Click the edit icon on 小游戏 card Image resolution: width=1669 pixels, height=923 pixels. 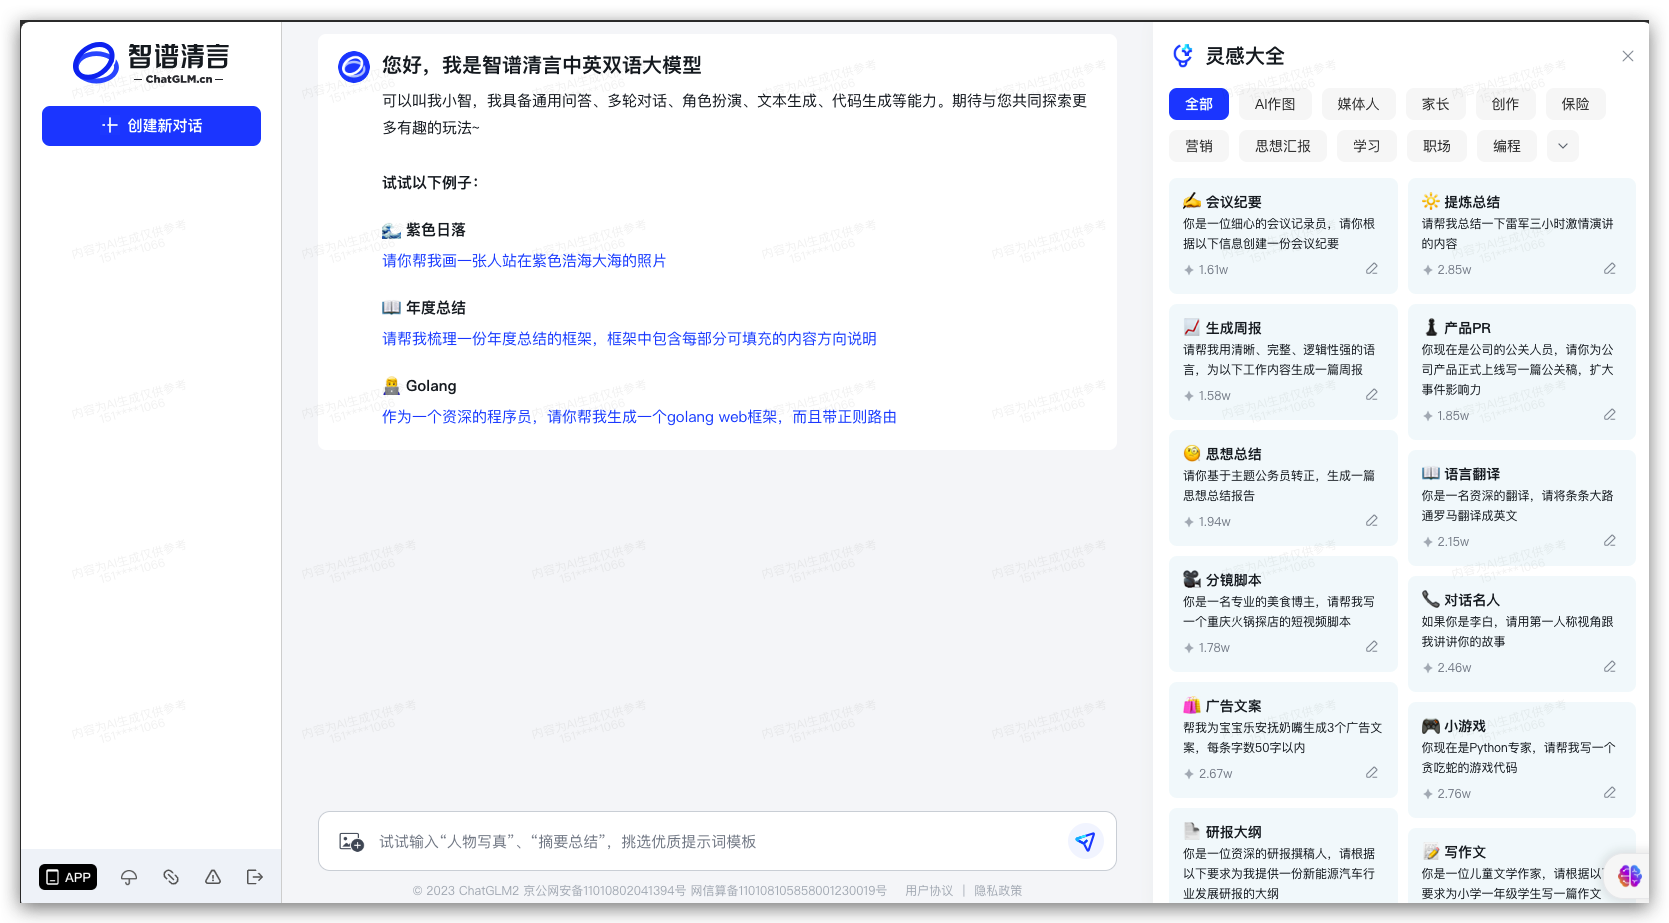click(x=1610, y=793)
